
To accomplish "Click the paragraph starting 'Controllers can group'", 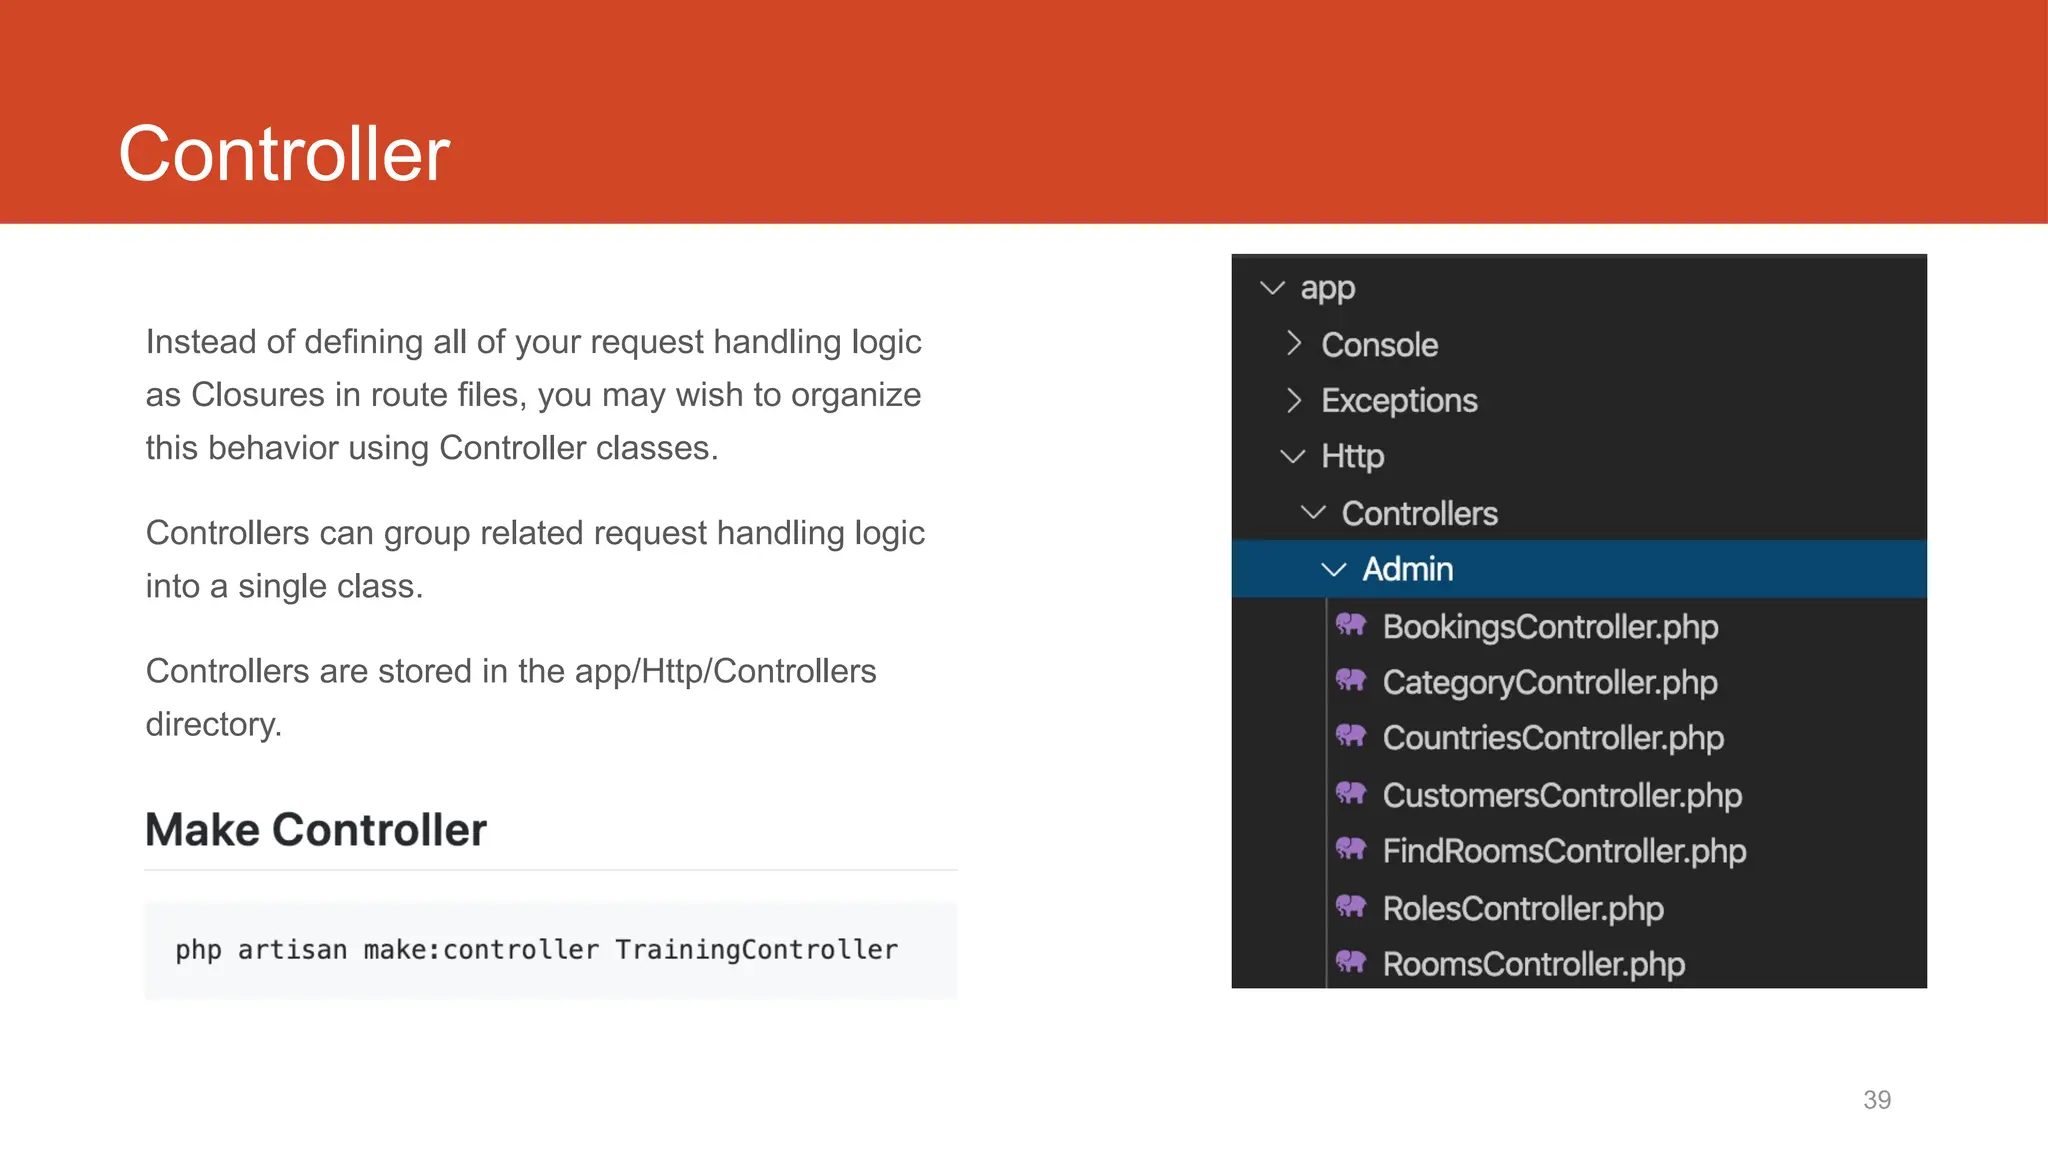I will 535,559.
